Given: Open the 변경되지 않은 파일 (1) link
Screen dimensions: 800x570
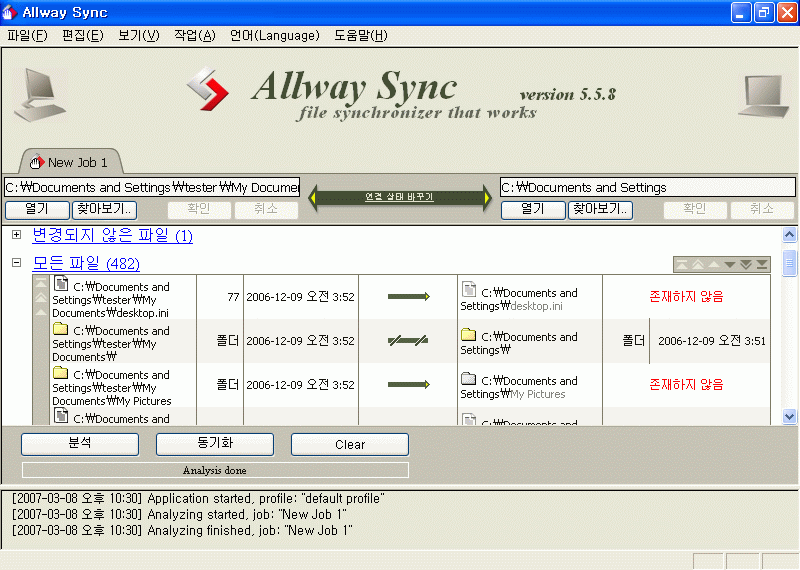Looking at the screenshot, I should tap(112, 235).
